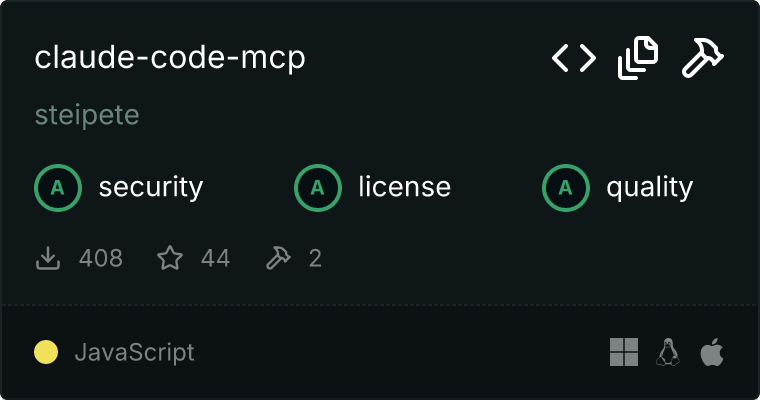Click the code brackets icon
Image resolution: width=760 pixels, height=400 pixels.
click(x=574, y=58)
